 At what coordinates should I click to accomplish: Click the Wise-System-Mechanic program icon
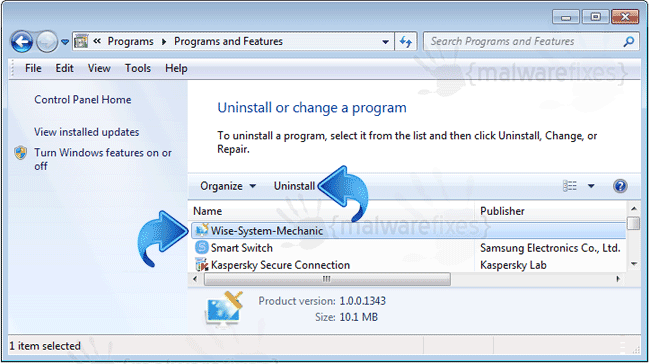pos(201,230)
